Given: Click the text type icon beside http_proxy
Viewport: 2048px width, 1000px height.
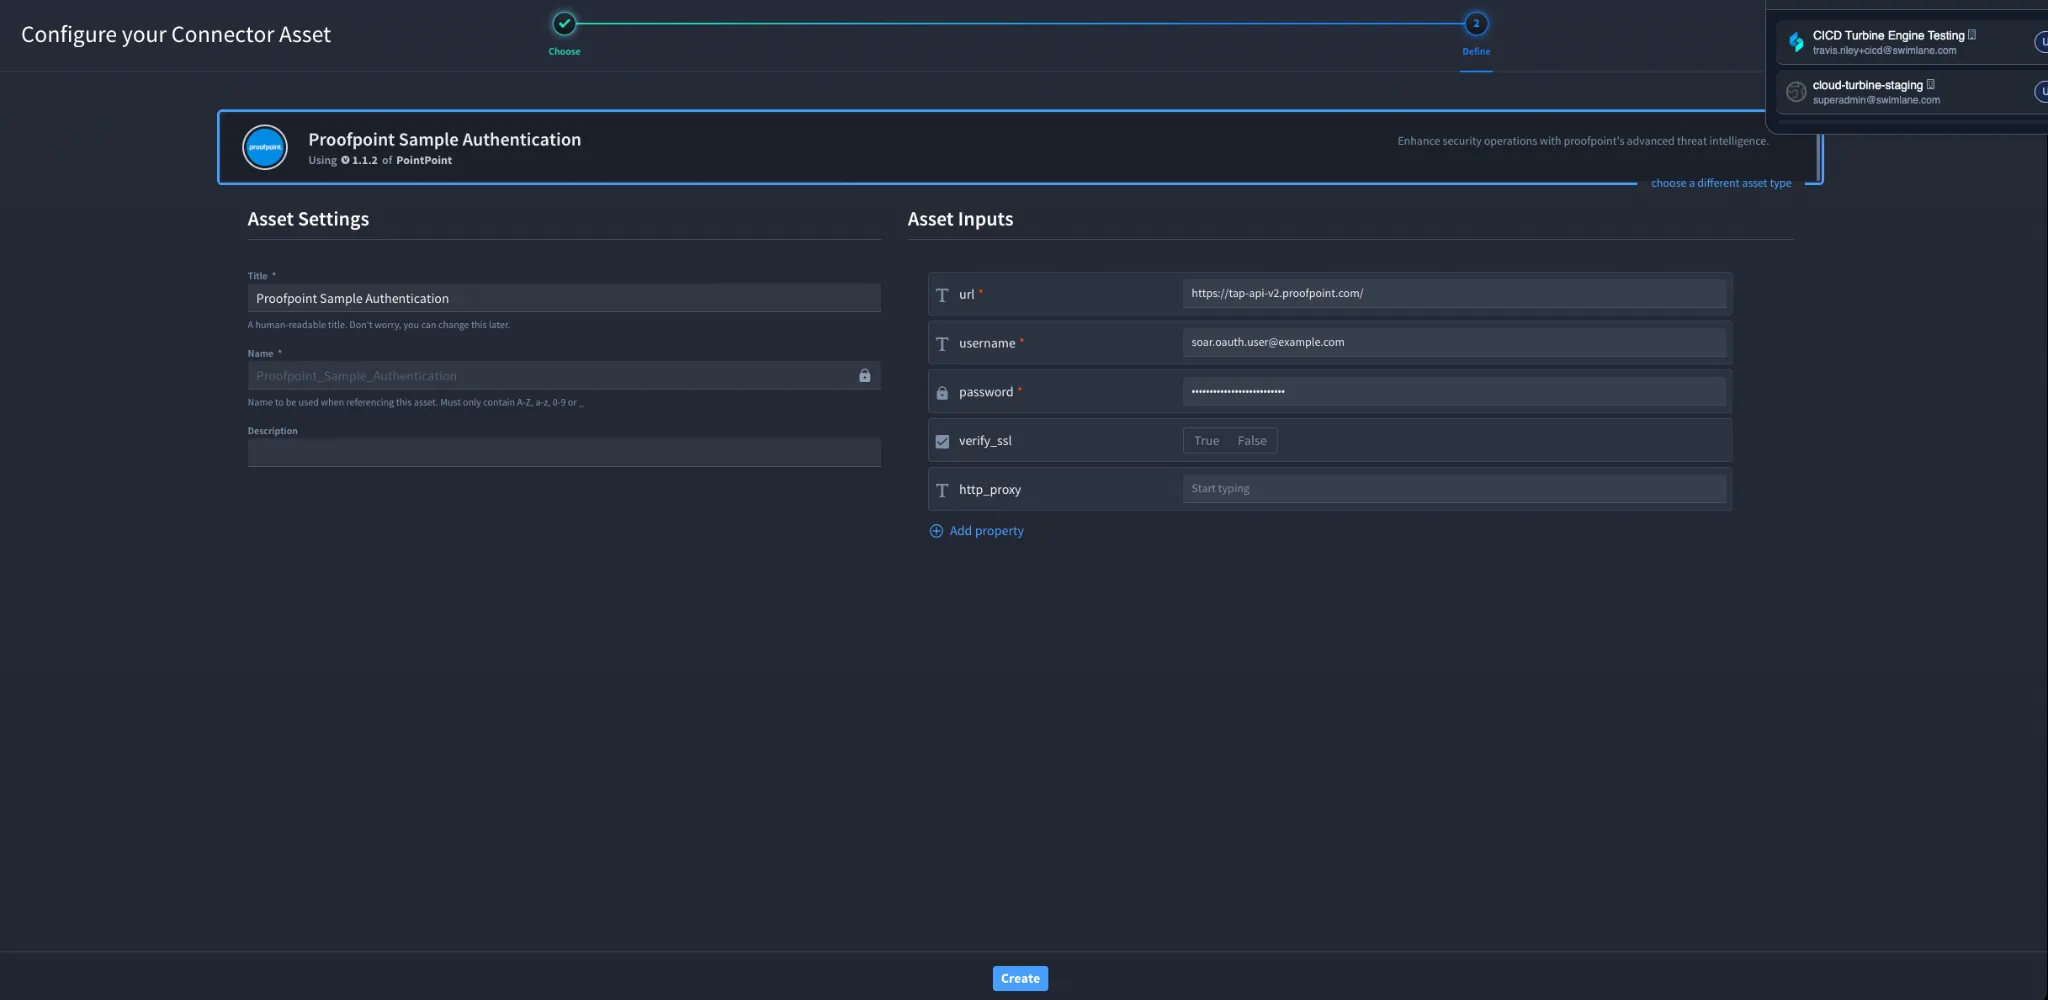Looking at the screenshot, I should coord(942,490).
